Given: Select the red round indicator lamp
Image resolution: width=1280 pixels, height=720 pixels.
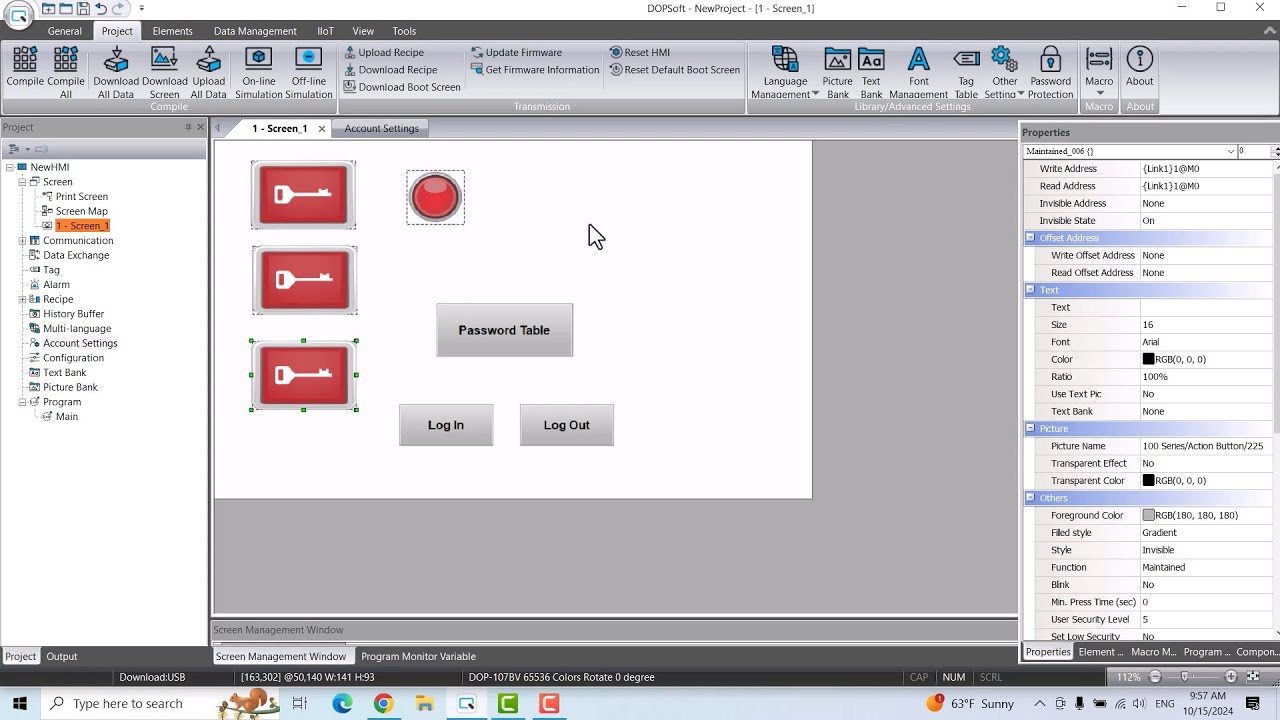Looking at the screenshot, I should 435,197.
